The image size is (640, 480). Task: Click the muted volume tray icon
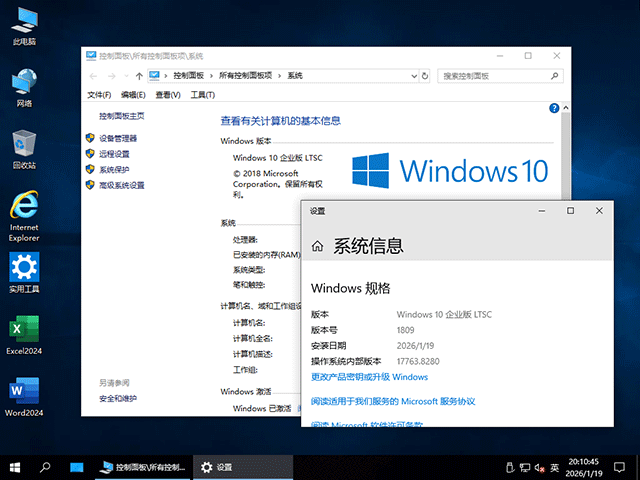(x=540, y=468)
